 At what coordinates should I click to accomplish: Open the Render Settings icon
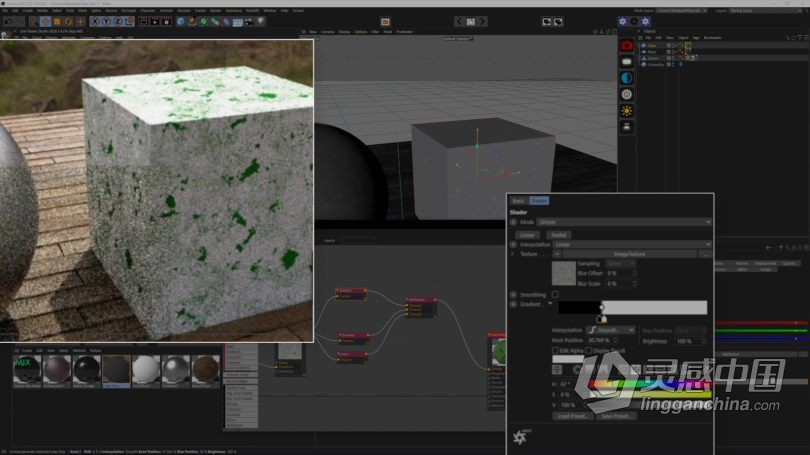pyautogui.click(x=166, y=22)
